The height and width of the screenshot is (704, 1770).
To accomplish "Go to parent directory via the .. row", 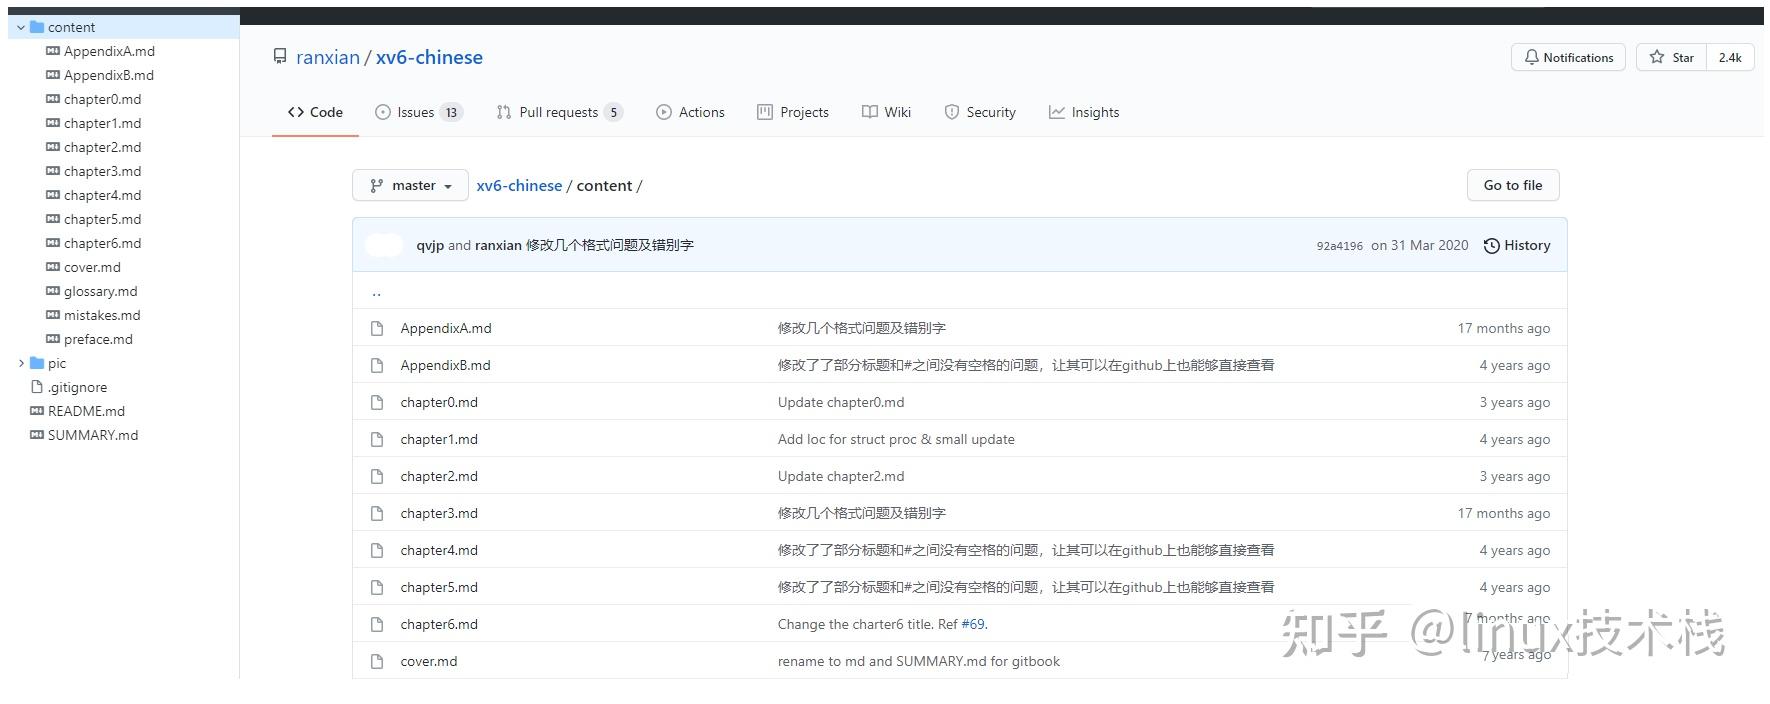I will coord(376,292).
